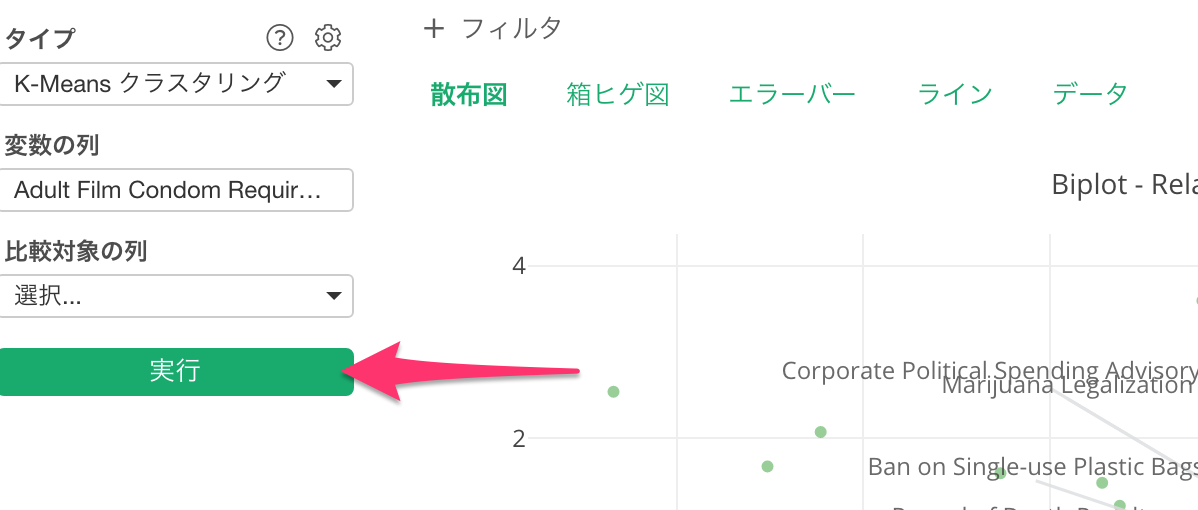This screenshot has height=510, width=1198.
Task: Select the Corporate Political Spending Advisory label
Action: pyautogui.click(x=989, y=370)
